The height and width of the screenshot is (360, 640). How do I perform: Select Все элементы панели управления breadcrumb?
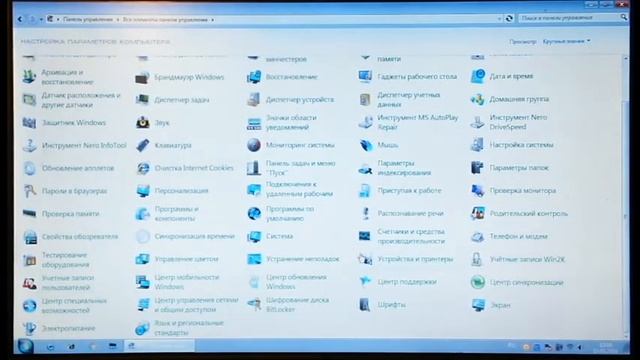165,19
